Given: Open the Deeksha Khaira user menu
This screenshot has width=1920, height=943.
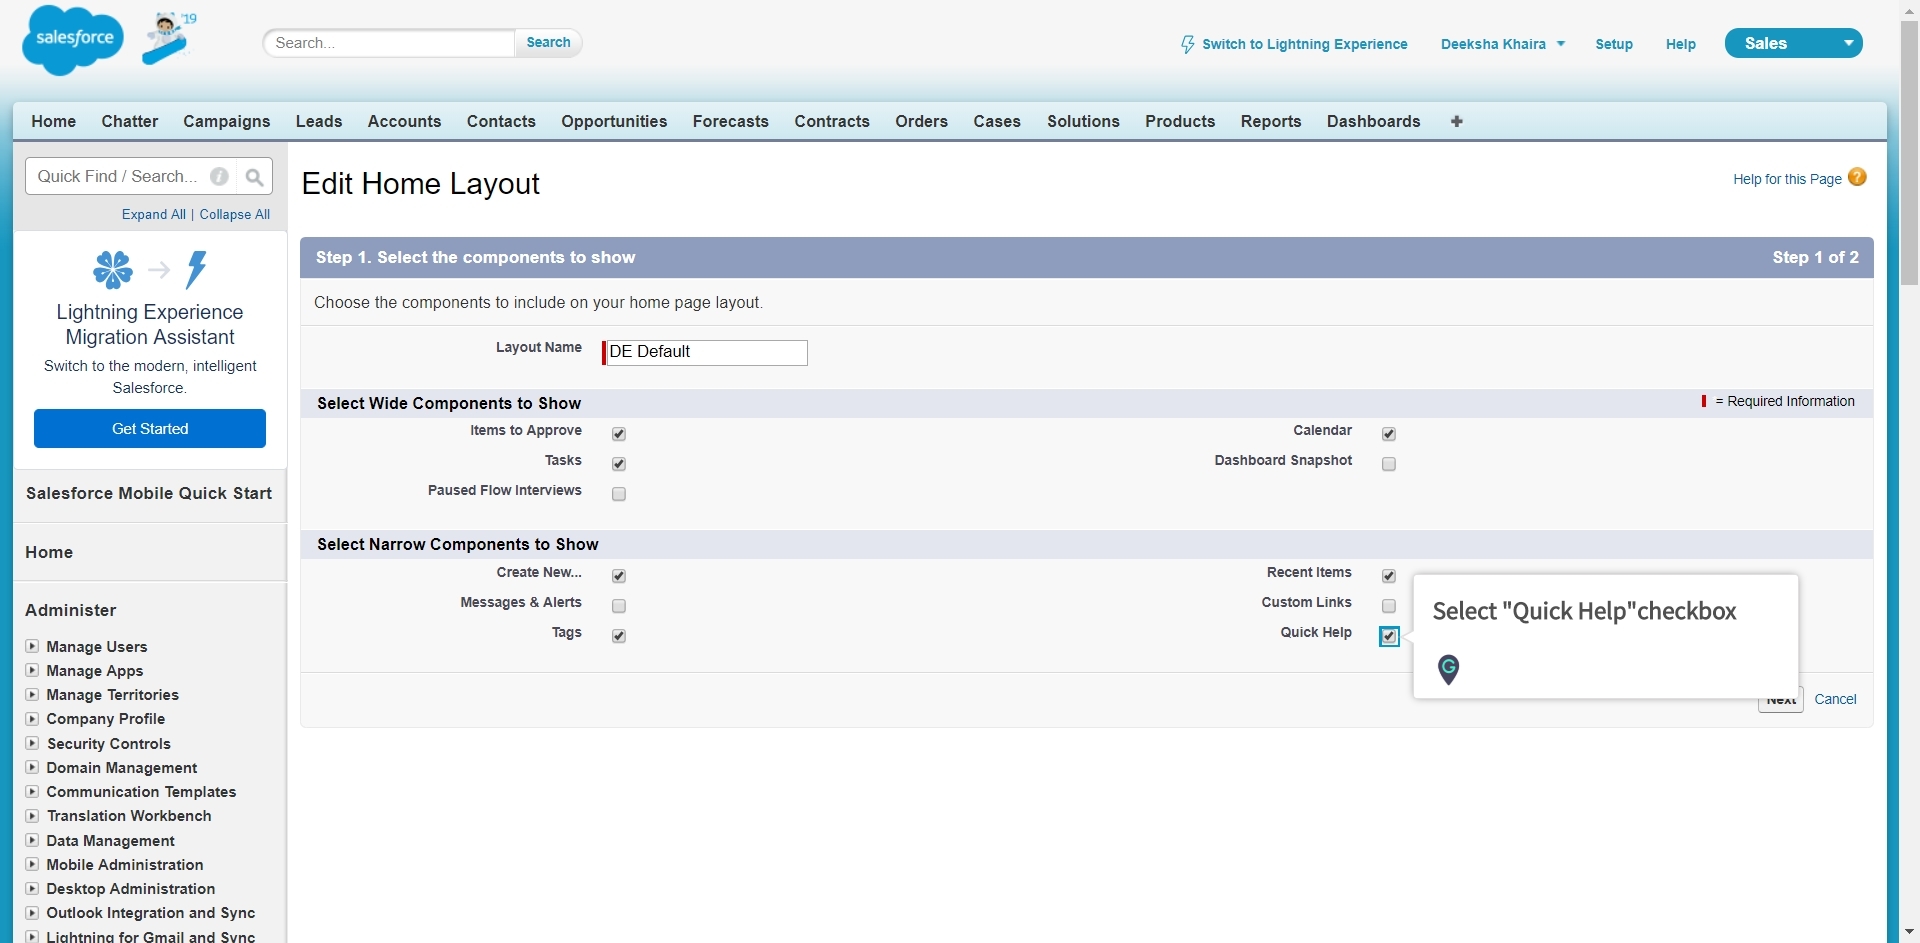Looking at the screenshot, I should click(1502, 44).
